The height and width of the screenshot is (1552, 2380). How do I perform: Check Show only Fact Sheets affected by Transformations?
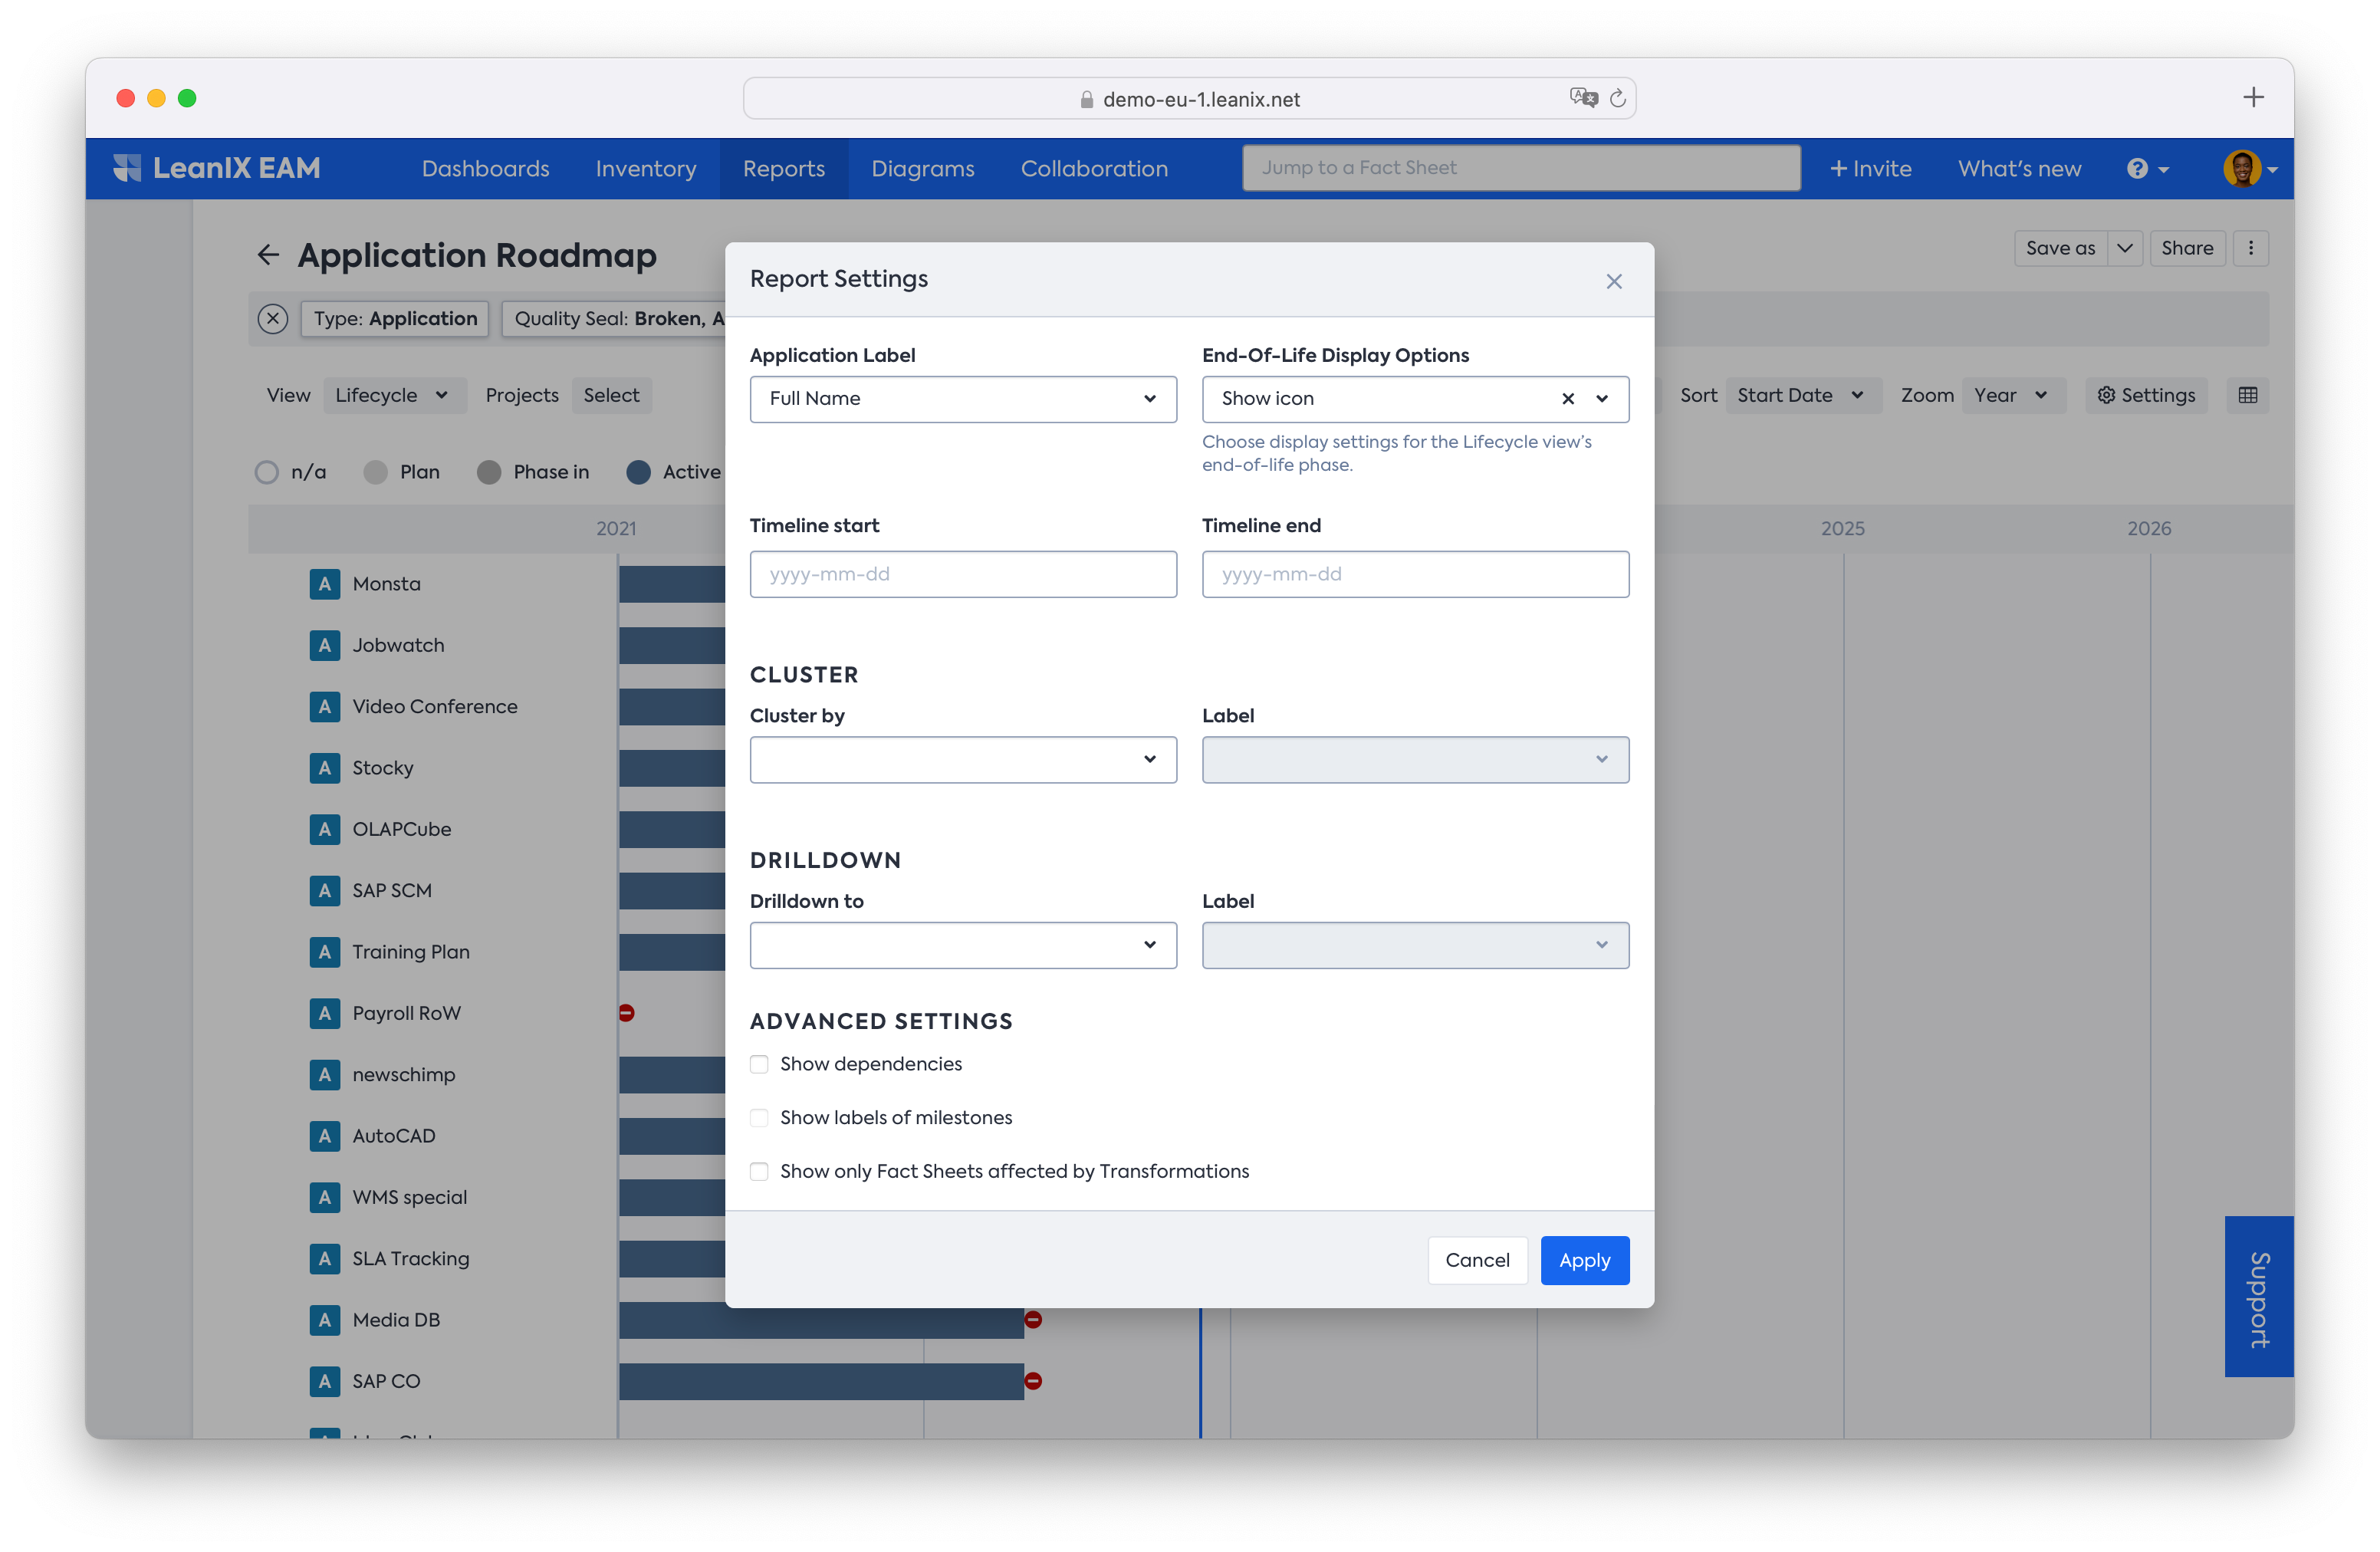pos(759,1171)
